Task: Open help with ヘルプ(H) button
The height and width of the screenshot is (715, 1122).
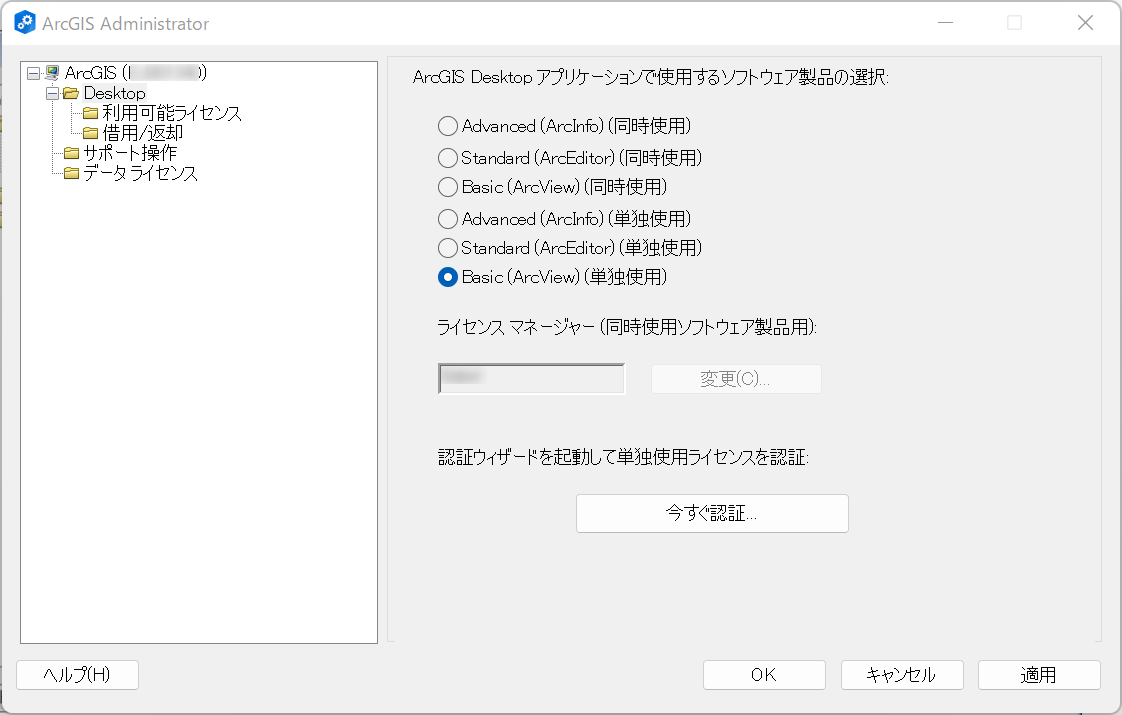Action: pyautogui.click(x=77, y=675)
